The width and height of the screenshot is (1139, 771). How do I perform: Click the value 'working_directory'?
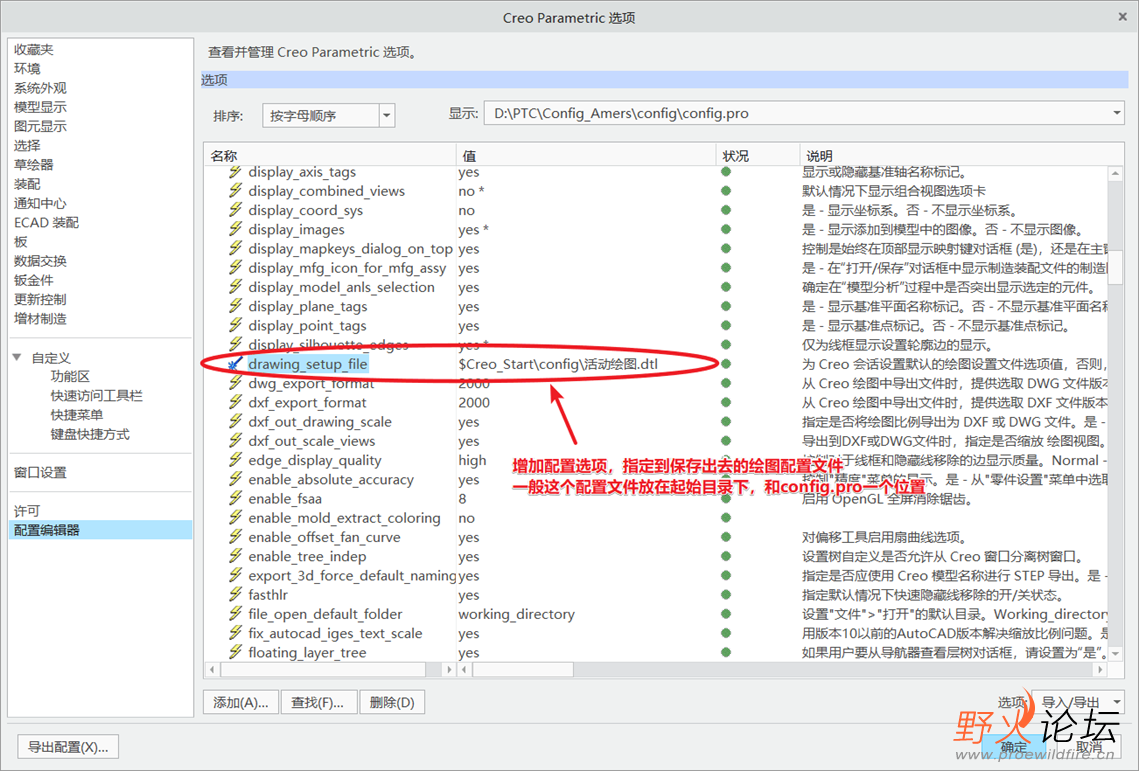pyautogui.click(x=516, y=614)
